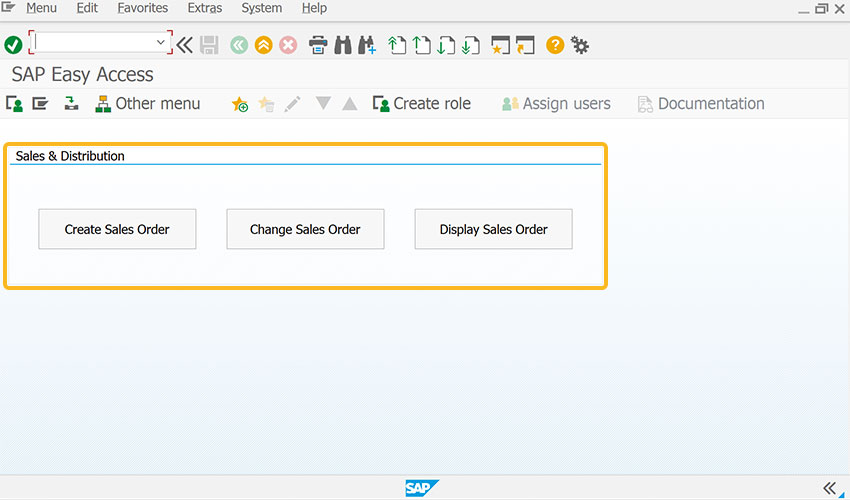Click the Move Favorites Up triangle
The height and width of the screenshot is (500, 850).
350,103
